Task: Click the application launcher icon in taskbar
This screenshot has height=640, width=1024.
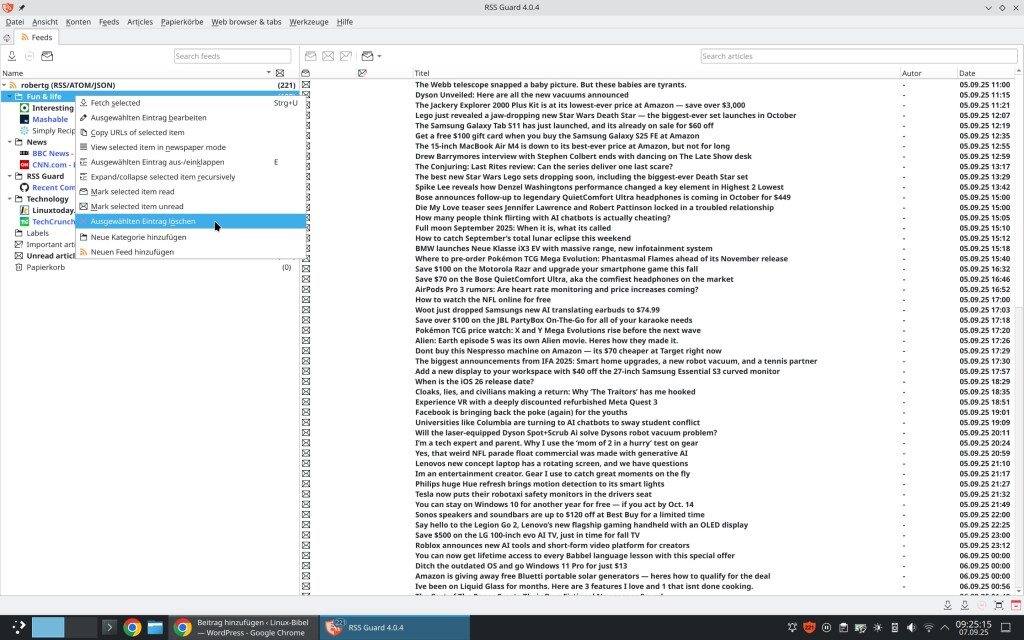Action: pos(18,627)
